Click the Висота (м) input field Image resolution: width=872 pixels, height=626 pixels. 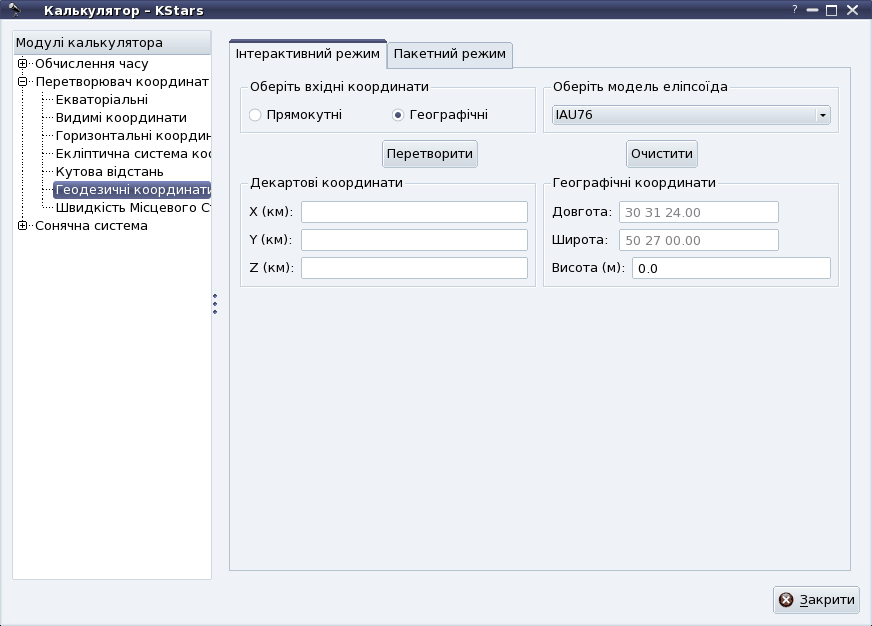coord(731,268)
